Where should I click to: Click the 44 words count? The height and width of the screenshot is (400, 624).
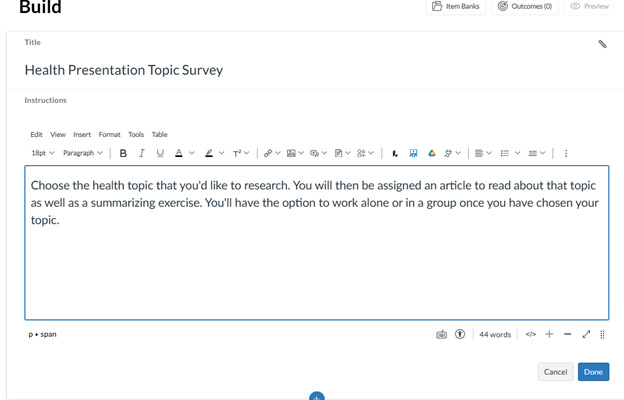pos(494,334)
